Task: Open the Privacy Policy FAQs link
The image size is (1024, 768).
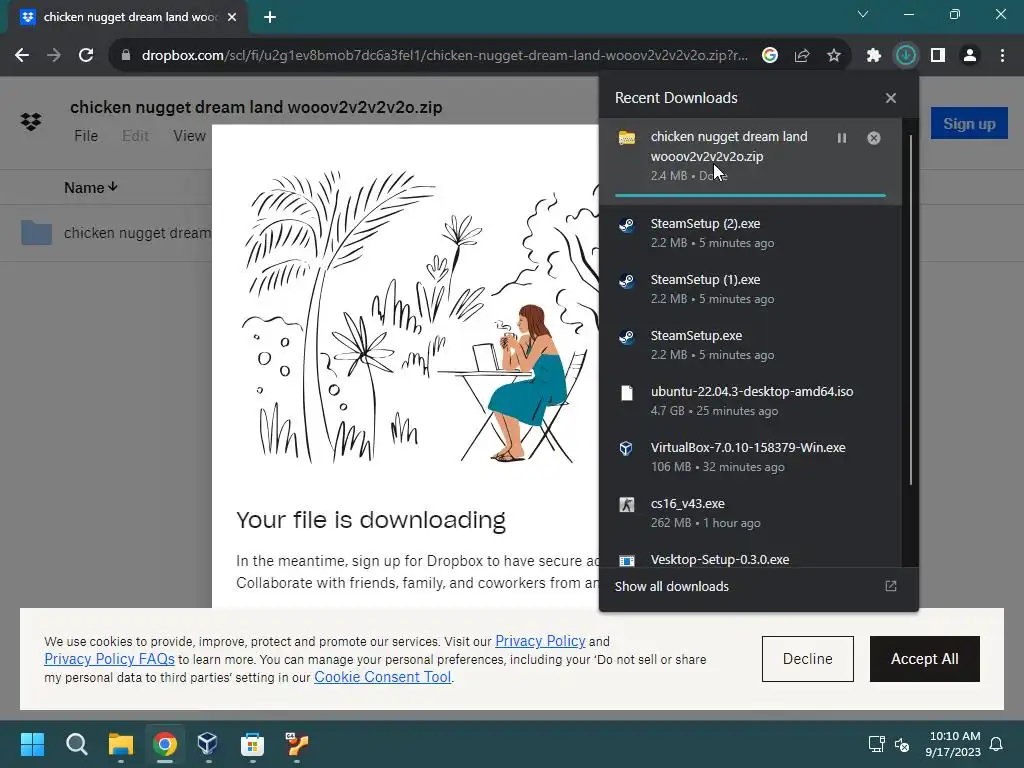Action: [x=109, y=659]
